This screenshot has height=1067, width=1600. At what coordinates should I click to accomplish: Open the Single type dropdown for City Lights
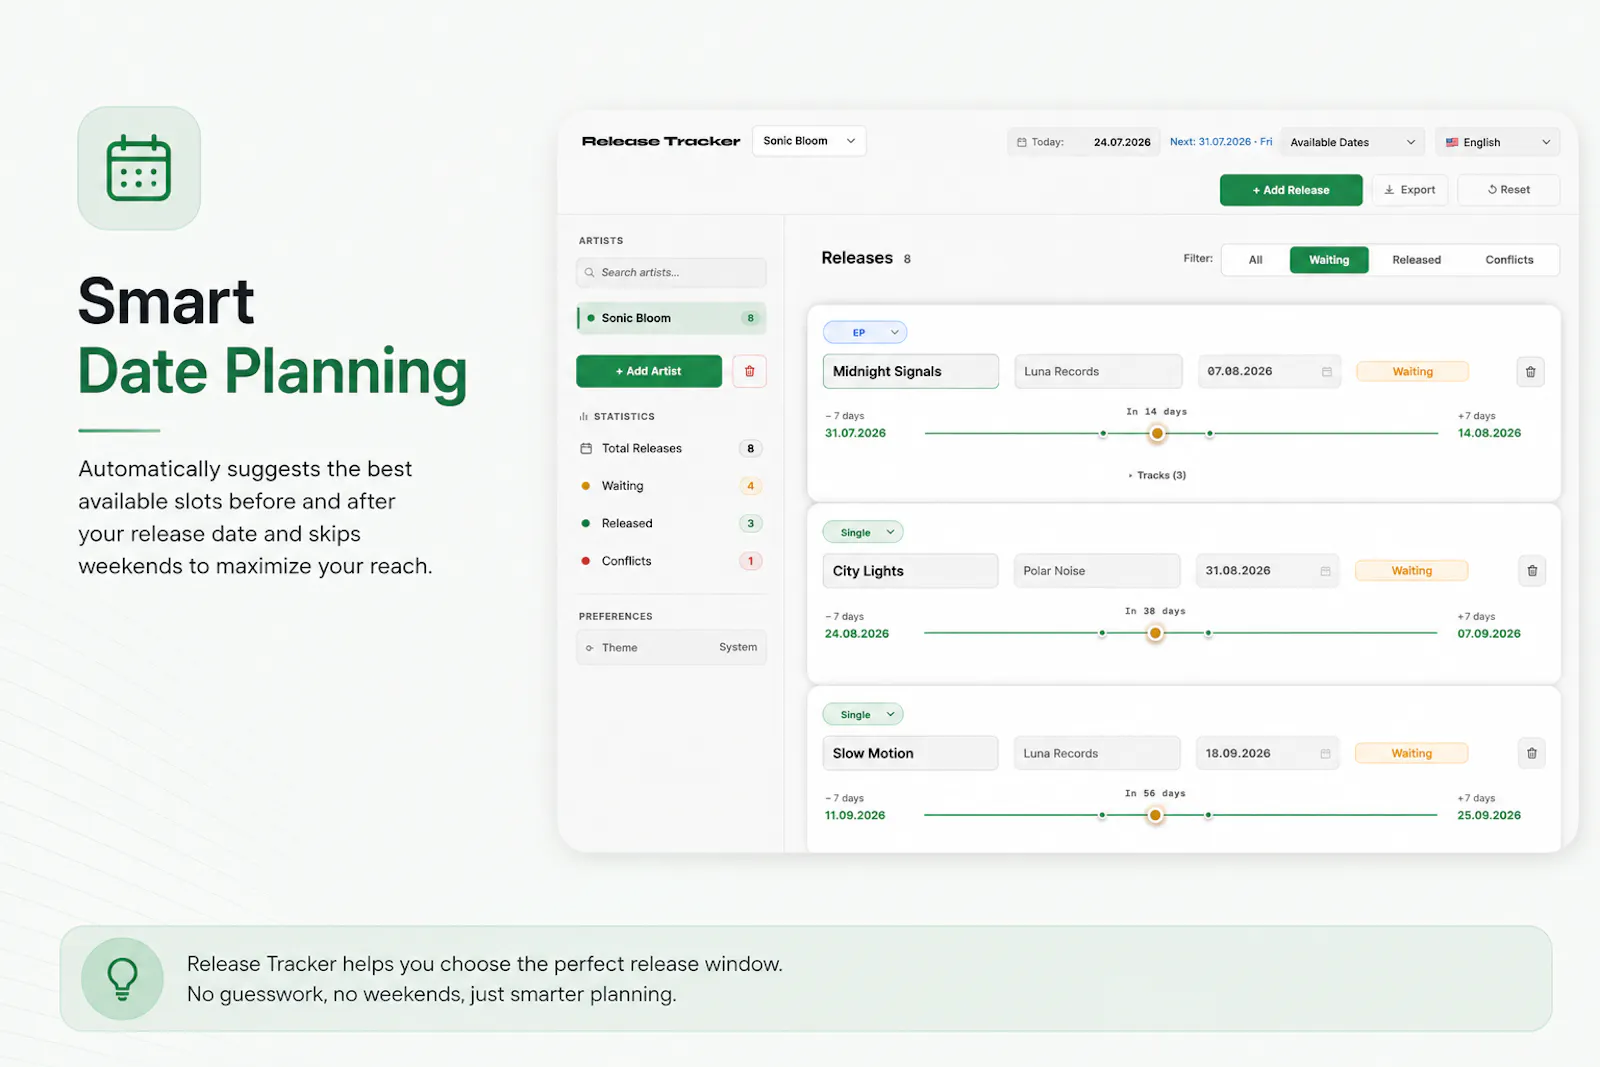[863, 532]
